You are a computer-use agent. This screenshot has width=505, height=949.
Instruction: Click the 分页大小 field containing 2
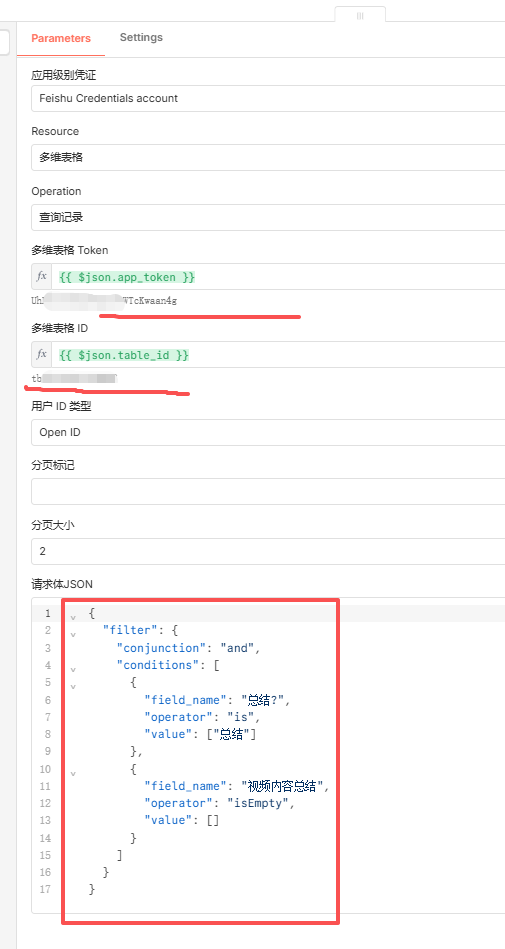[x=268, y=551]
